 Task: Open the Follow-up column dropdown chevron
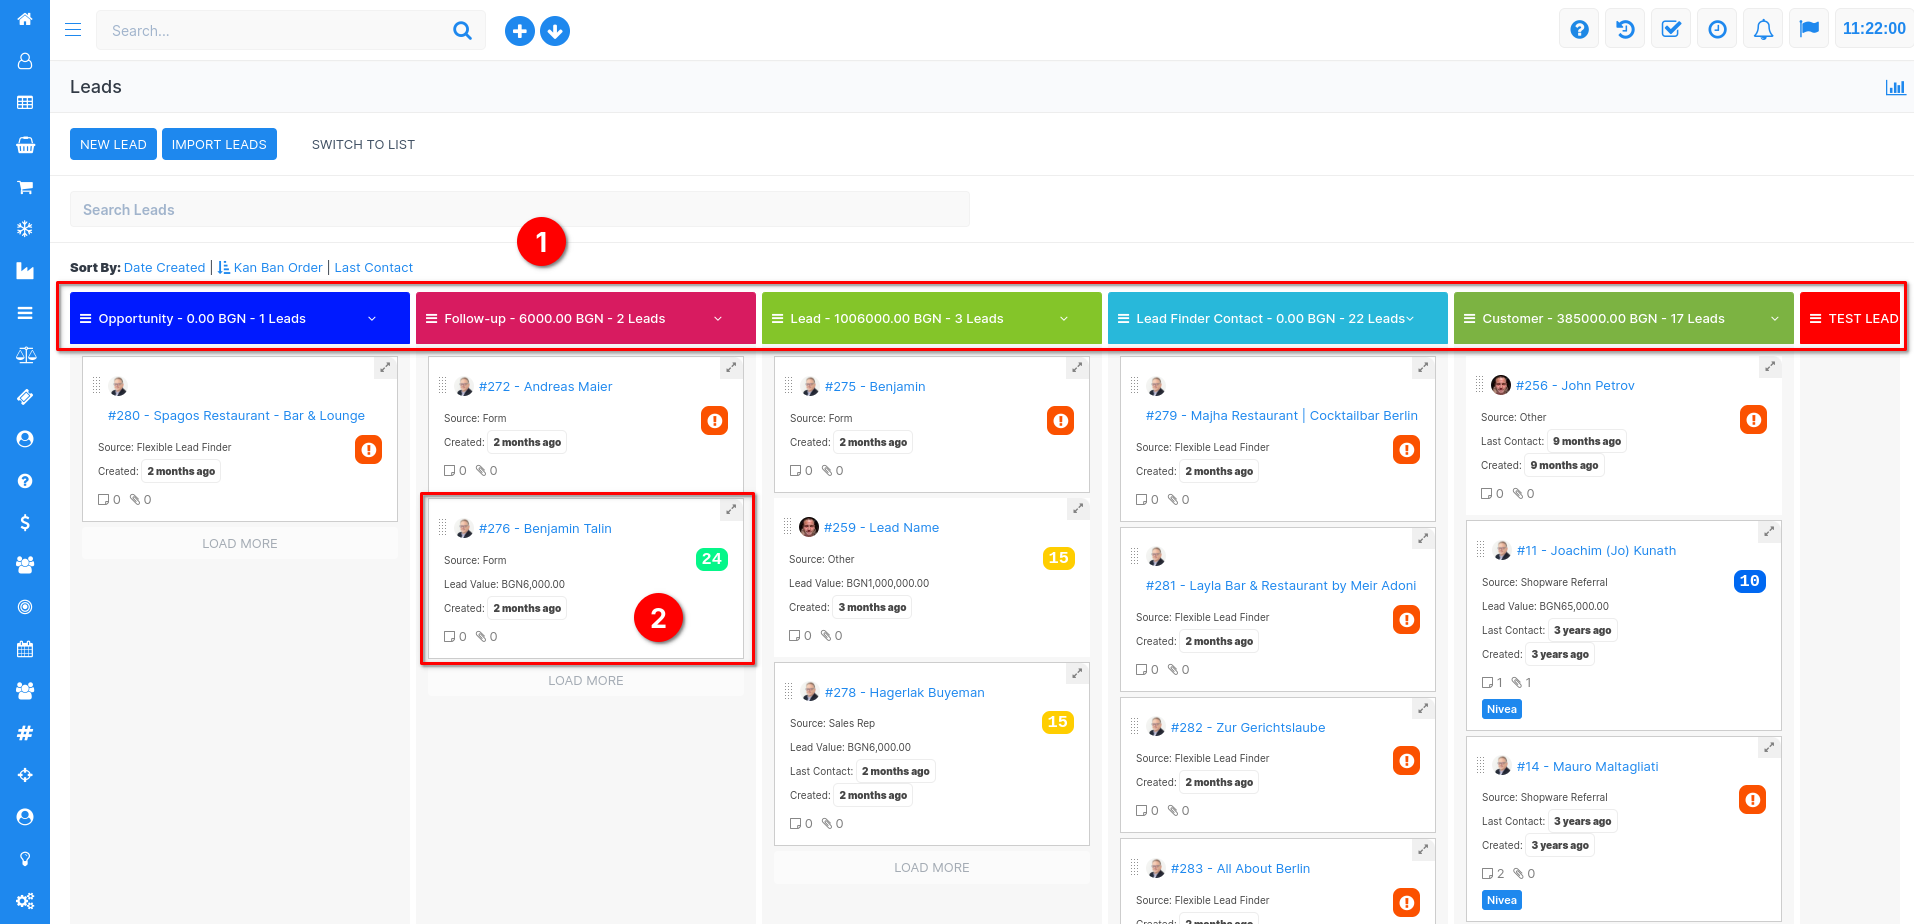[x=718, y=319]
